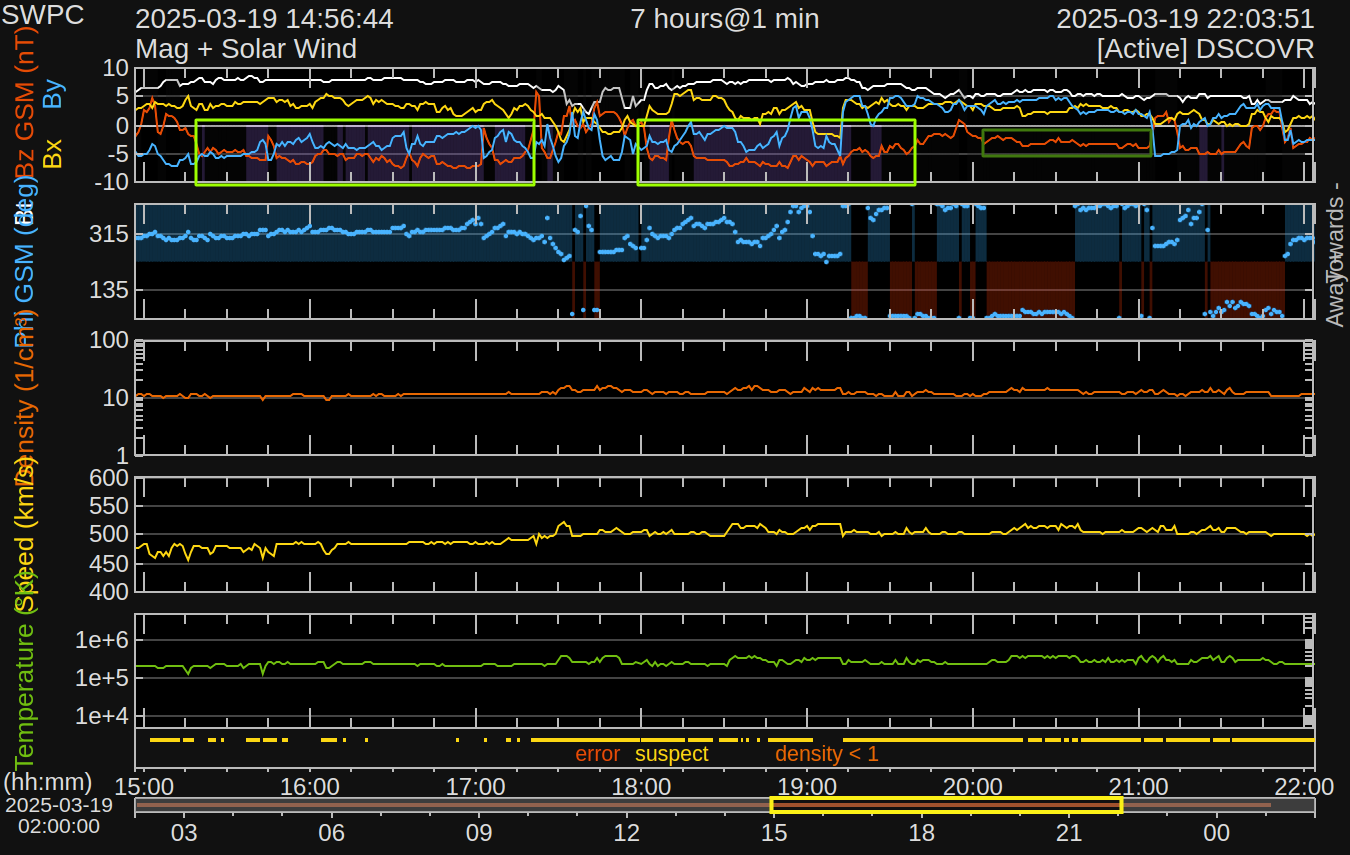Click the 17:00 time tick label
This screenshot has height=855, width=1350.
click(x=476, y=785)
